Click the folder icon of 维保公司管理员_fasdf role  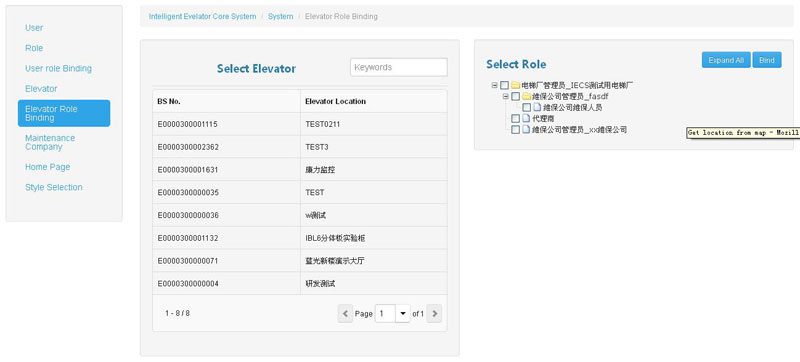527,96
